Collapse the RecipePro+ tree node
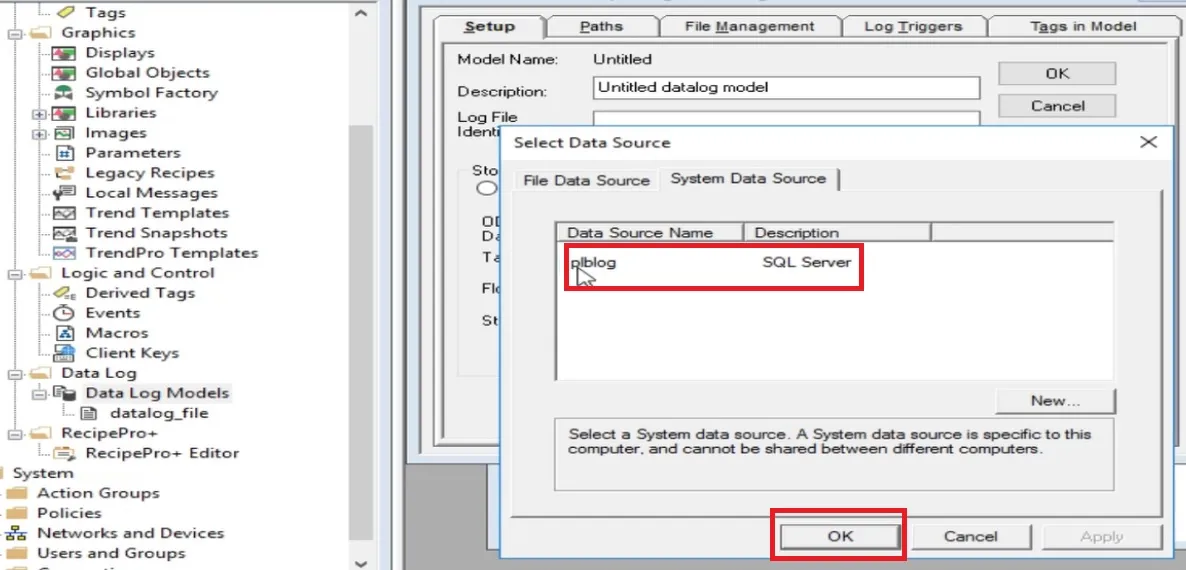 pos(14,434)
